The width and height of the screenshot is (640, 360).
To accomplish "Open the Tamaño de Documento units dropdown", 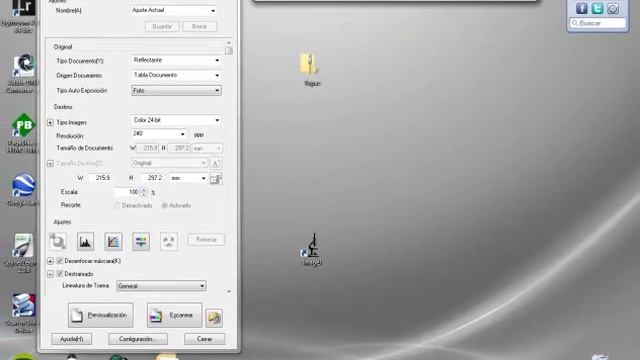I will pyautogui.click(x=207, y=149).
